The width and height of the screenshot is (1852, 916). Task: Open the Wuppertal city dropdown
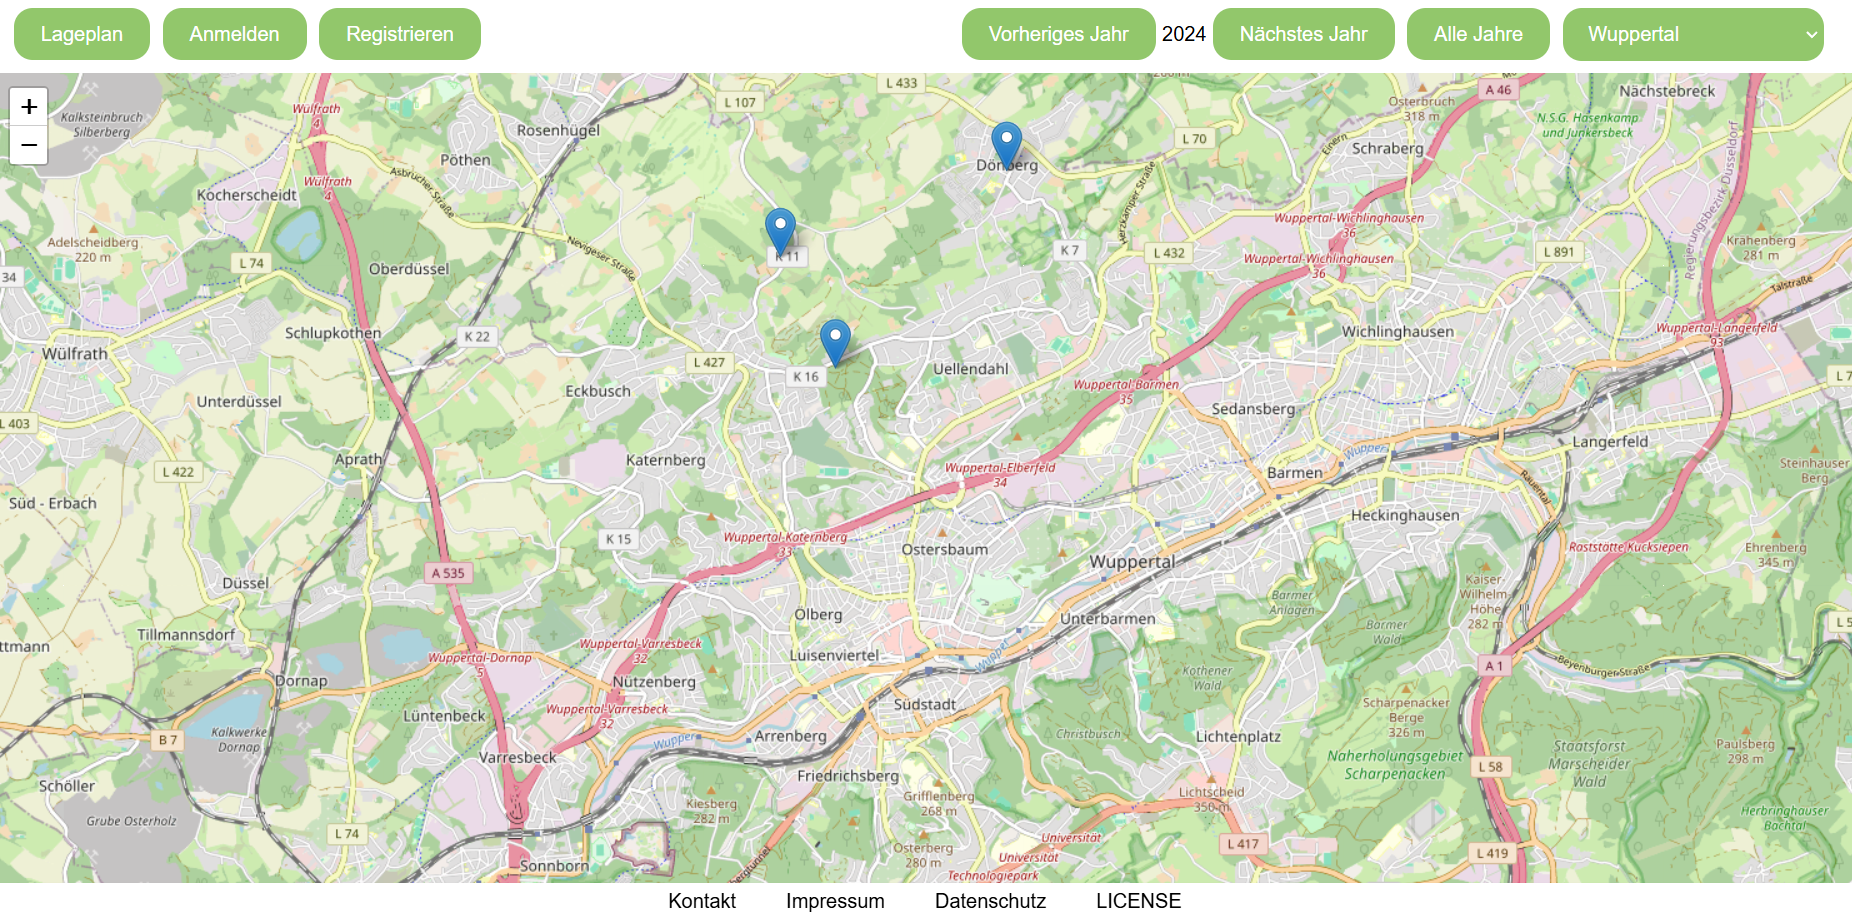tap(1692, 34)
